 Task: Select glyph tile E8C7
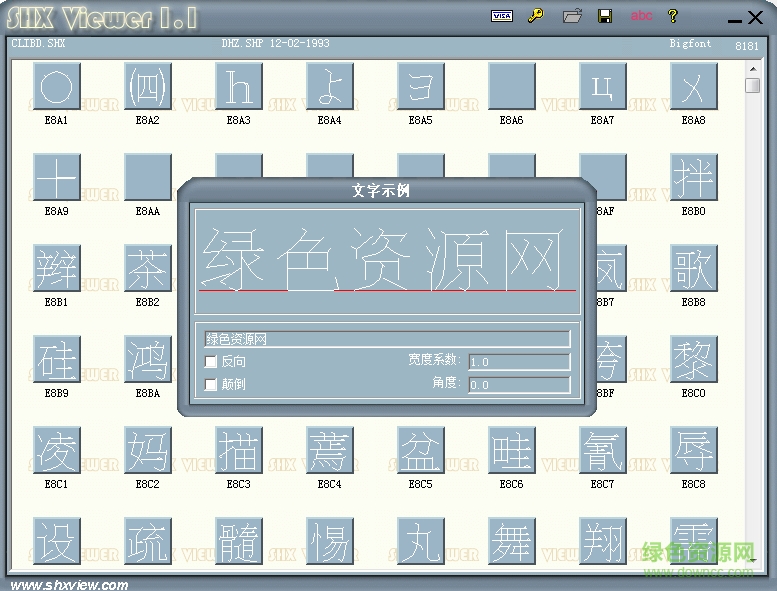[603, 450]
